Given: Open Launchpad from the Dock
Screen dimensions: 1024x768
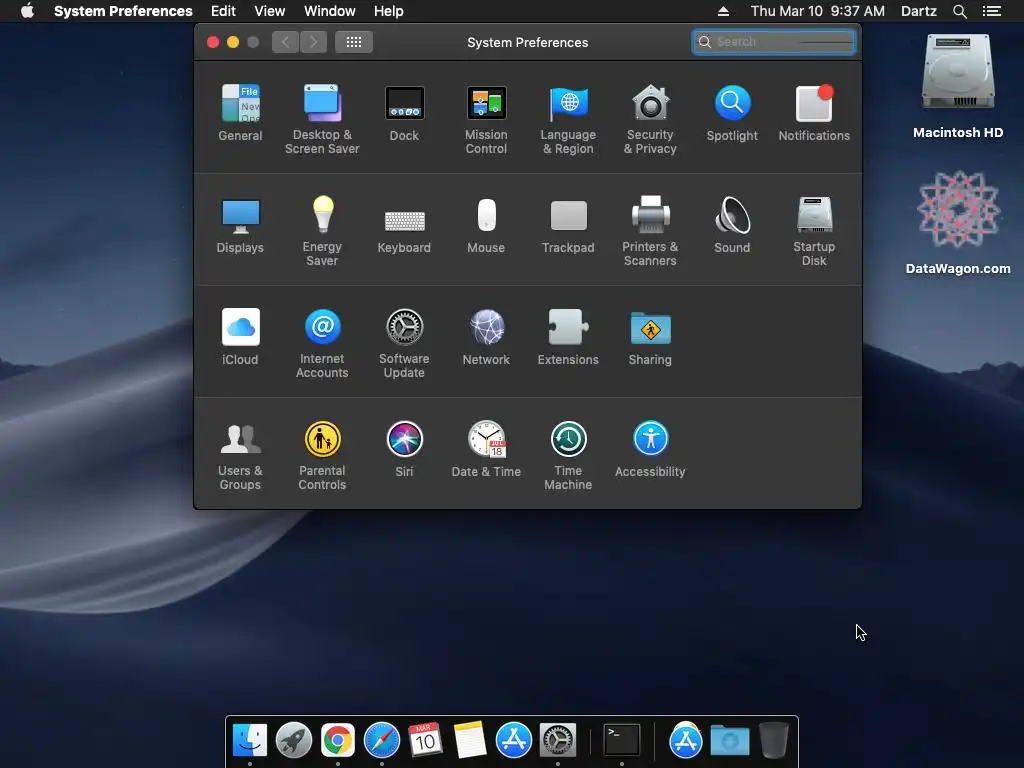Looking at the screenshot, I should (x=294, y=740).
